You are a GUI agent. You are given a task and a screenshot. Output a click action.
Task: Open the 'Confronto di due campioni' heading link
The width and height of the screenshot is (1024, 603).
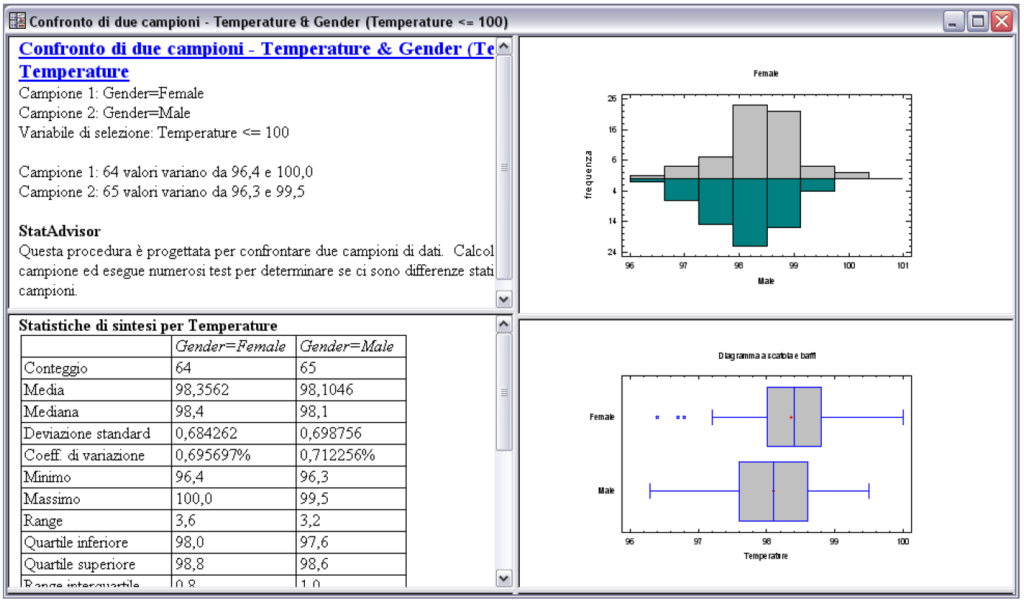256,49
